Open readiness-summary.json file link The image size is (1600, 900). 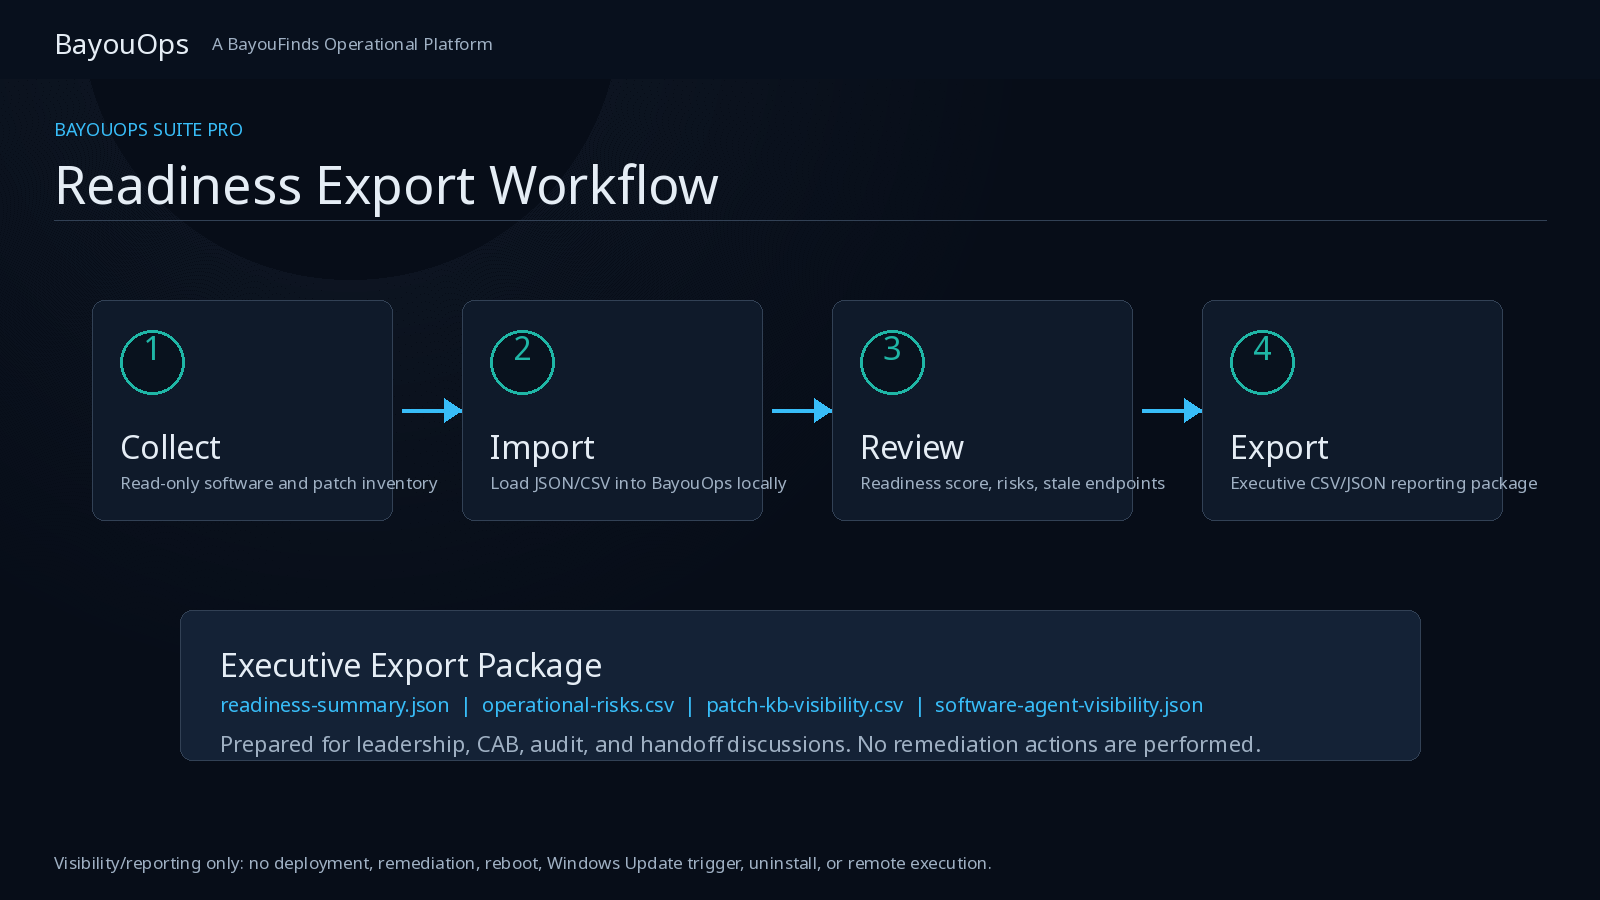[x=335, y=705]
